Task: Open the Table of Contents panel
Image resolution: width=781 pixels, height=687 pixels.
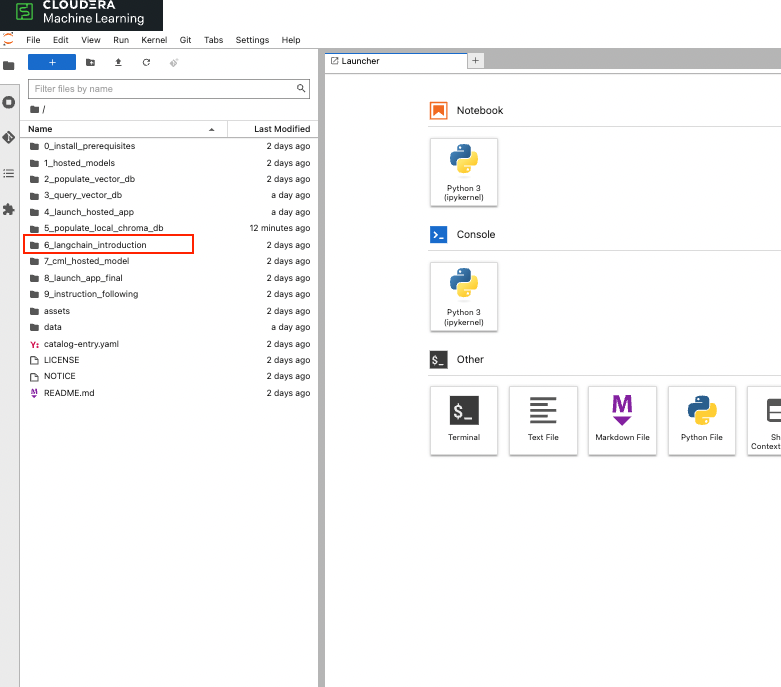Action: 9,173
